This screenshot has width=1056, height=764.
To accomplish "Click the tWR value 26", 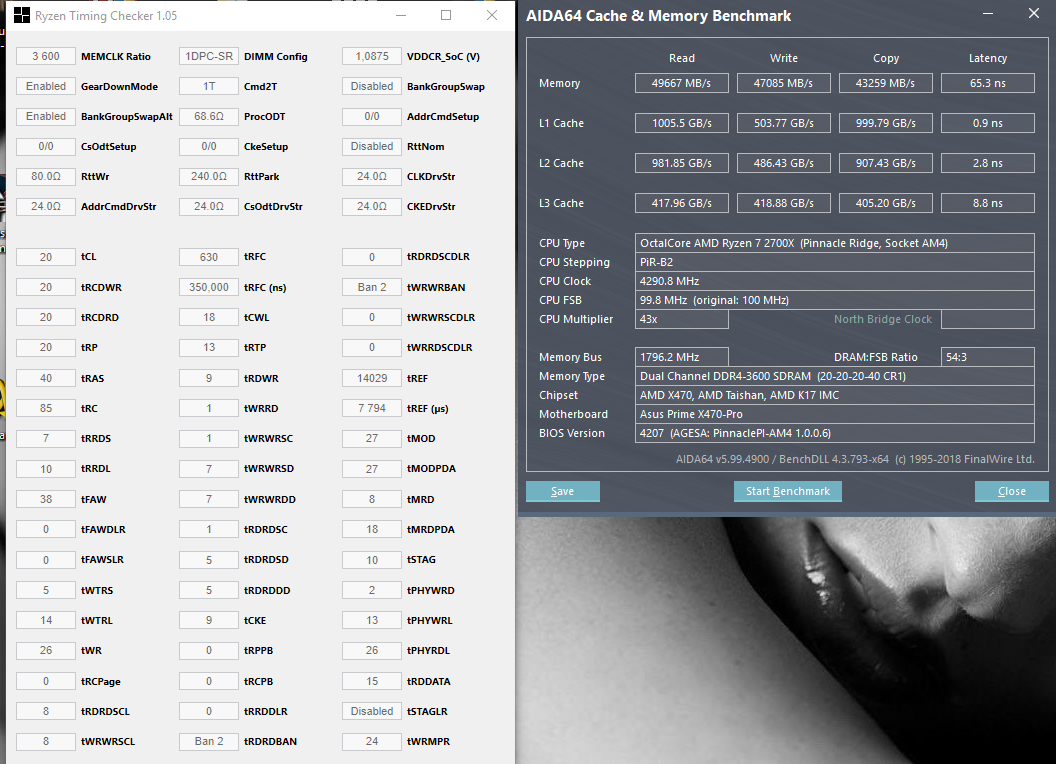I will (x=46, y=650).
